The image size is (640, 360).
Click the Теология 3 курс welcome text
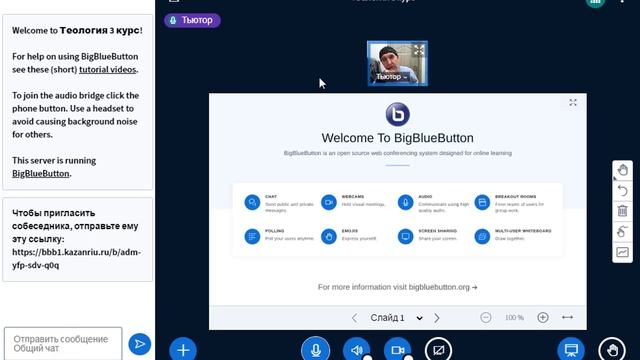tap(100, 30)
